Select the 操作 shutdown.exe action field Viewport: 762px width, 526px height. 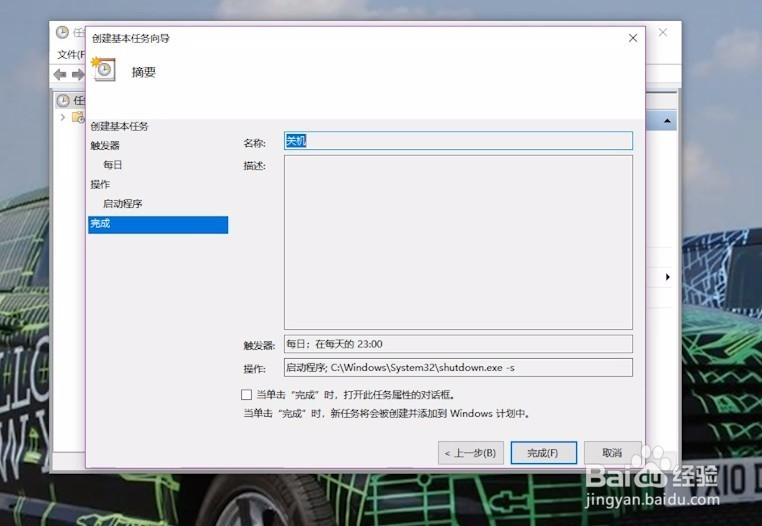point(458,368)
